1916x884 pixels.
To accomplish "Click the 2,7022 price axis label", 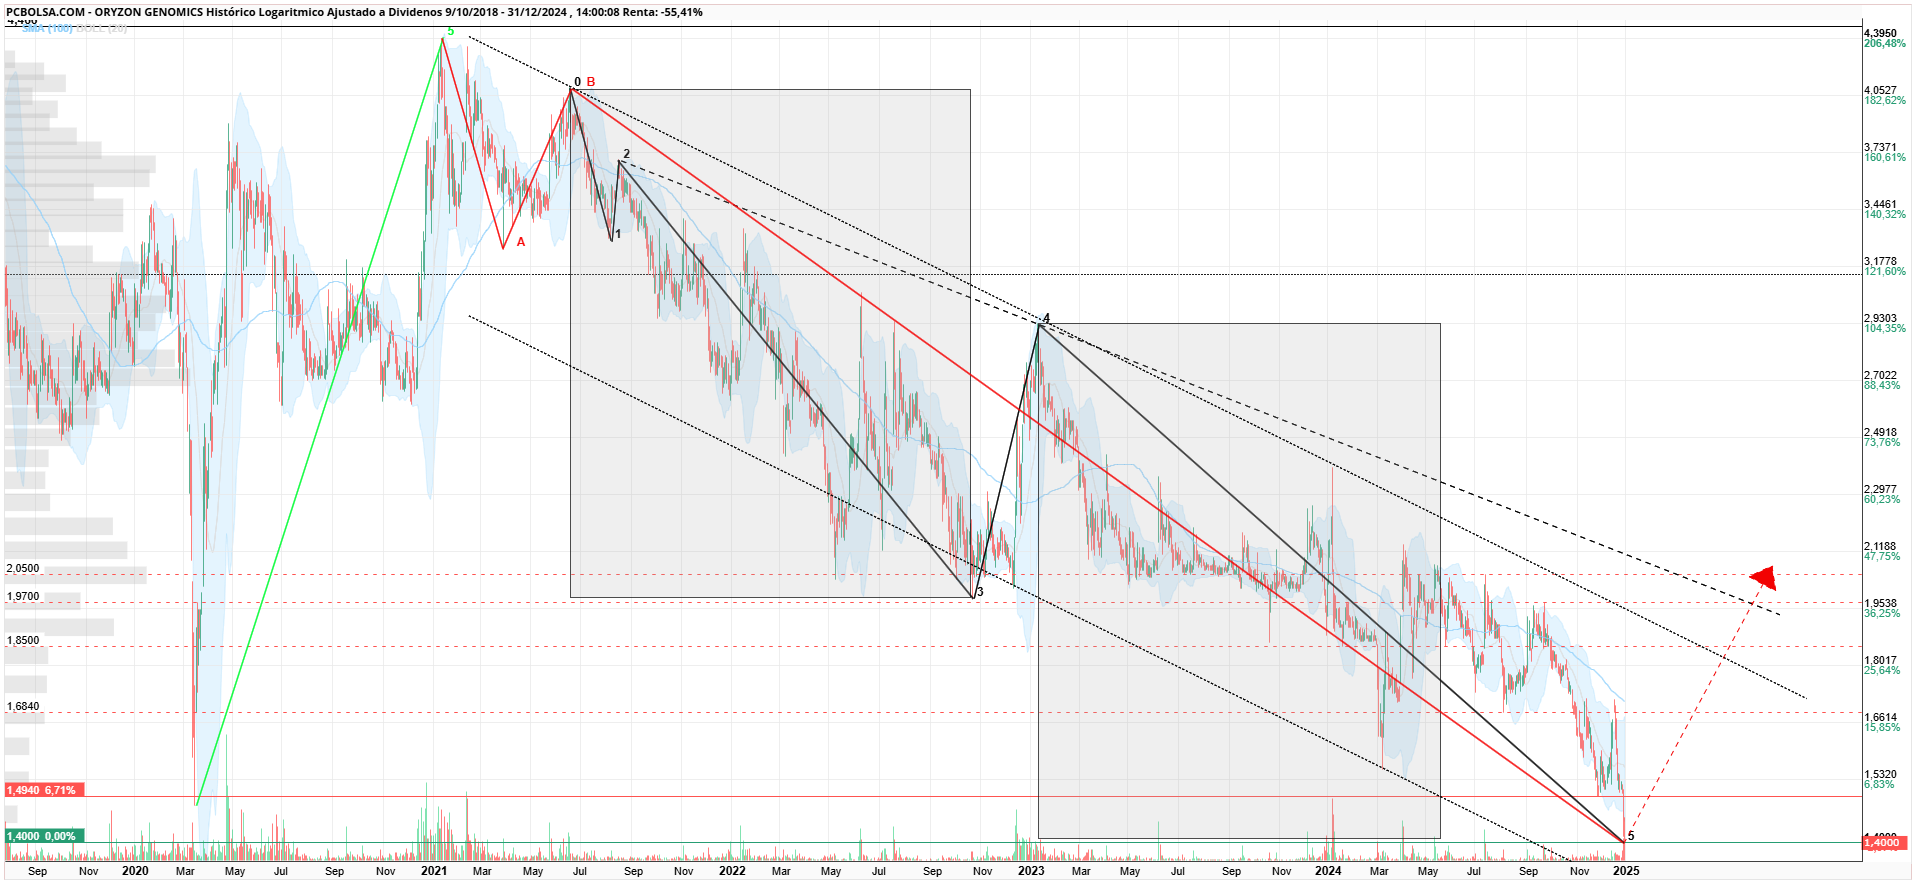I will [x=1880, y=375].
